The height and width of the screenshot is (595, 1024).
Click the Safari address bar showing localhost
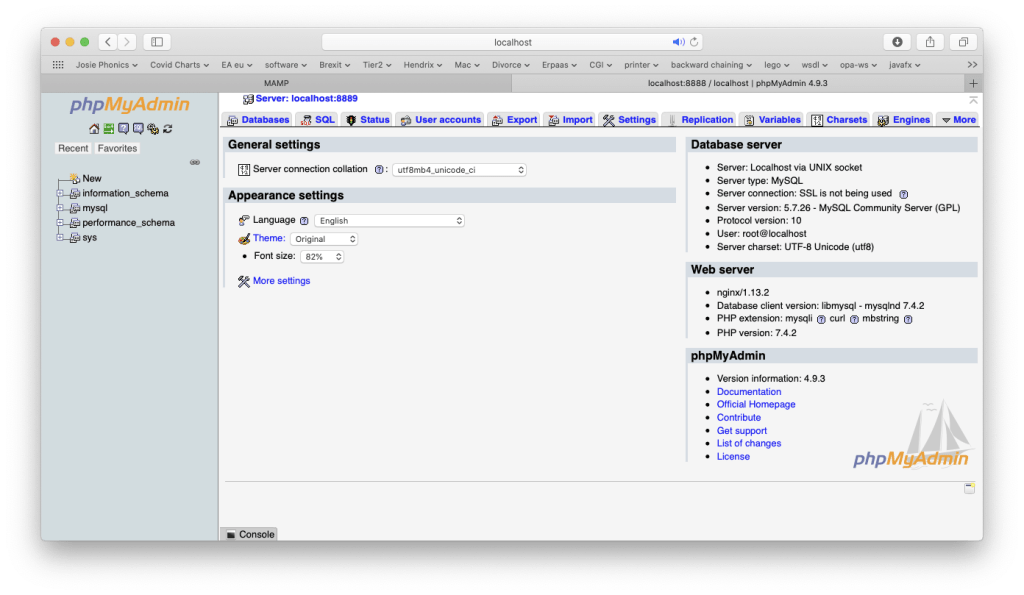[512, 42]
